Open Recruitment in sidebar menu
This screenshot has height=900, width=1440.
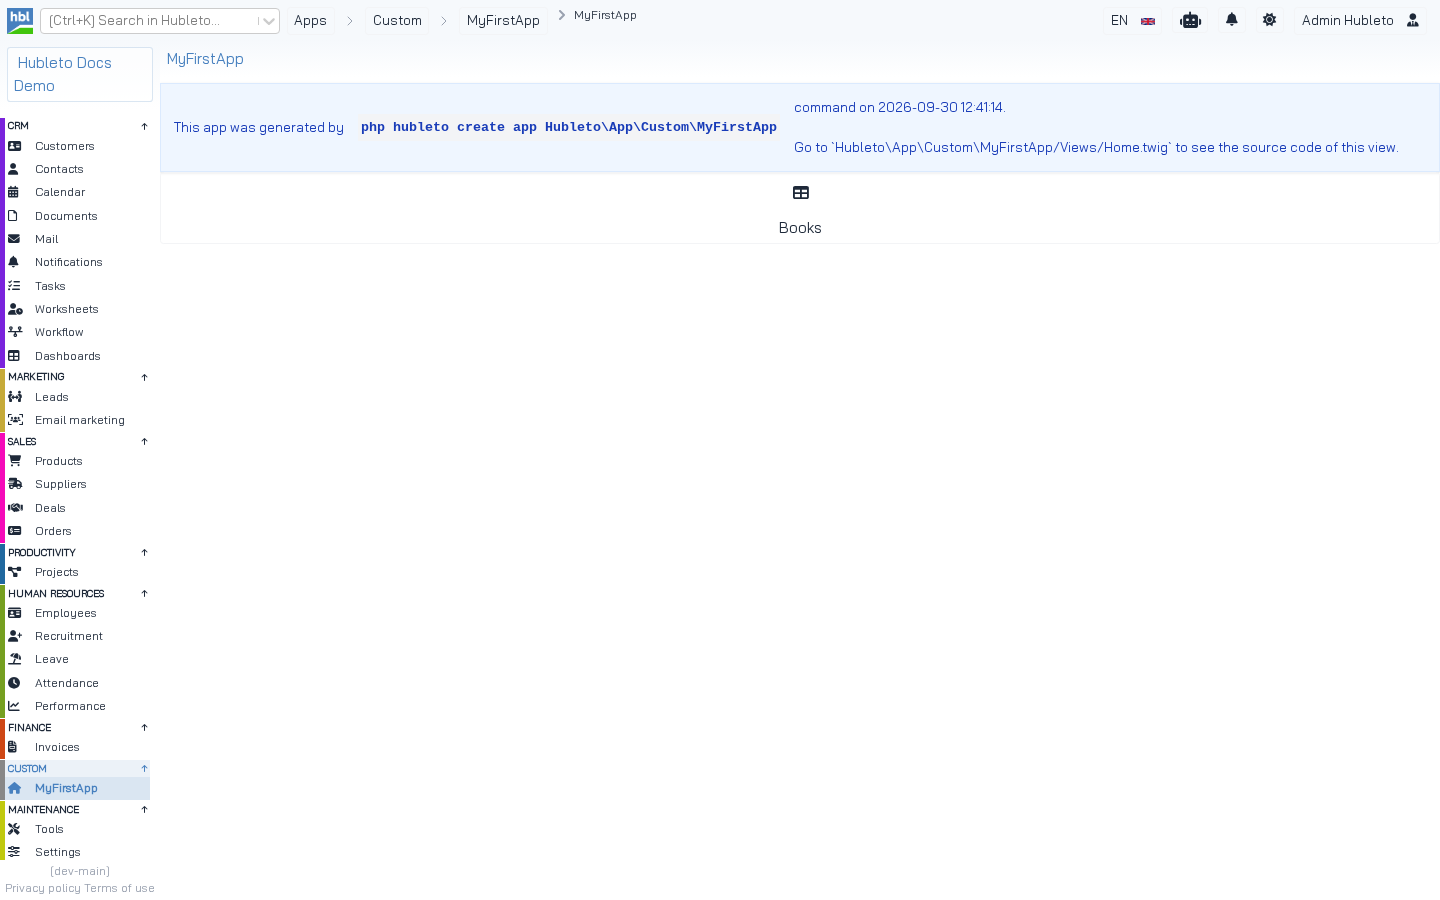tap(77, 636)
